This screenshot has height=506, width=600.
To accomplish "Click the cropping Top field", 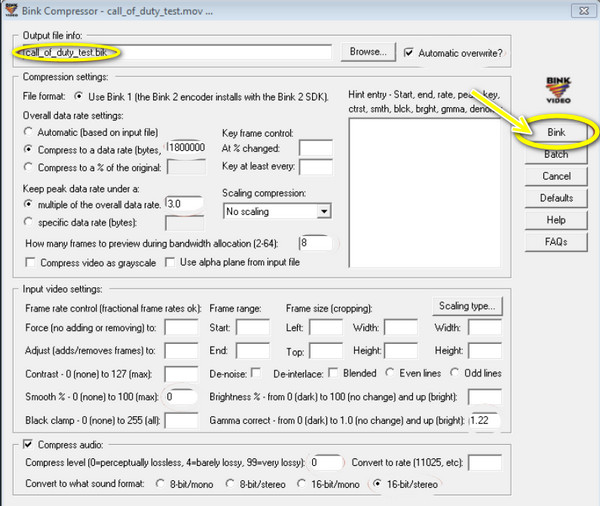I will 326,351.
